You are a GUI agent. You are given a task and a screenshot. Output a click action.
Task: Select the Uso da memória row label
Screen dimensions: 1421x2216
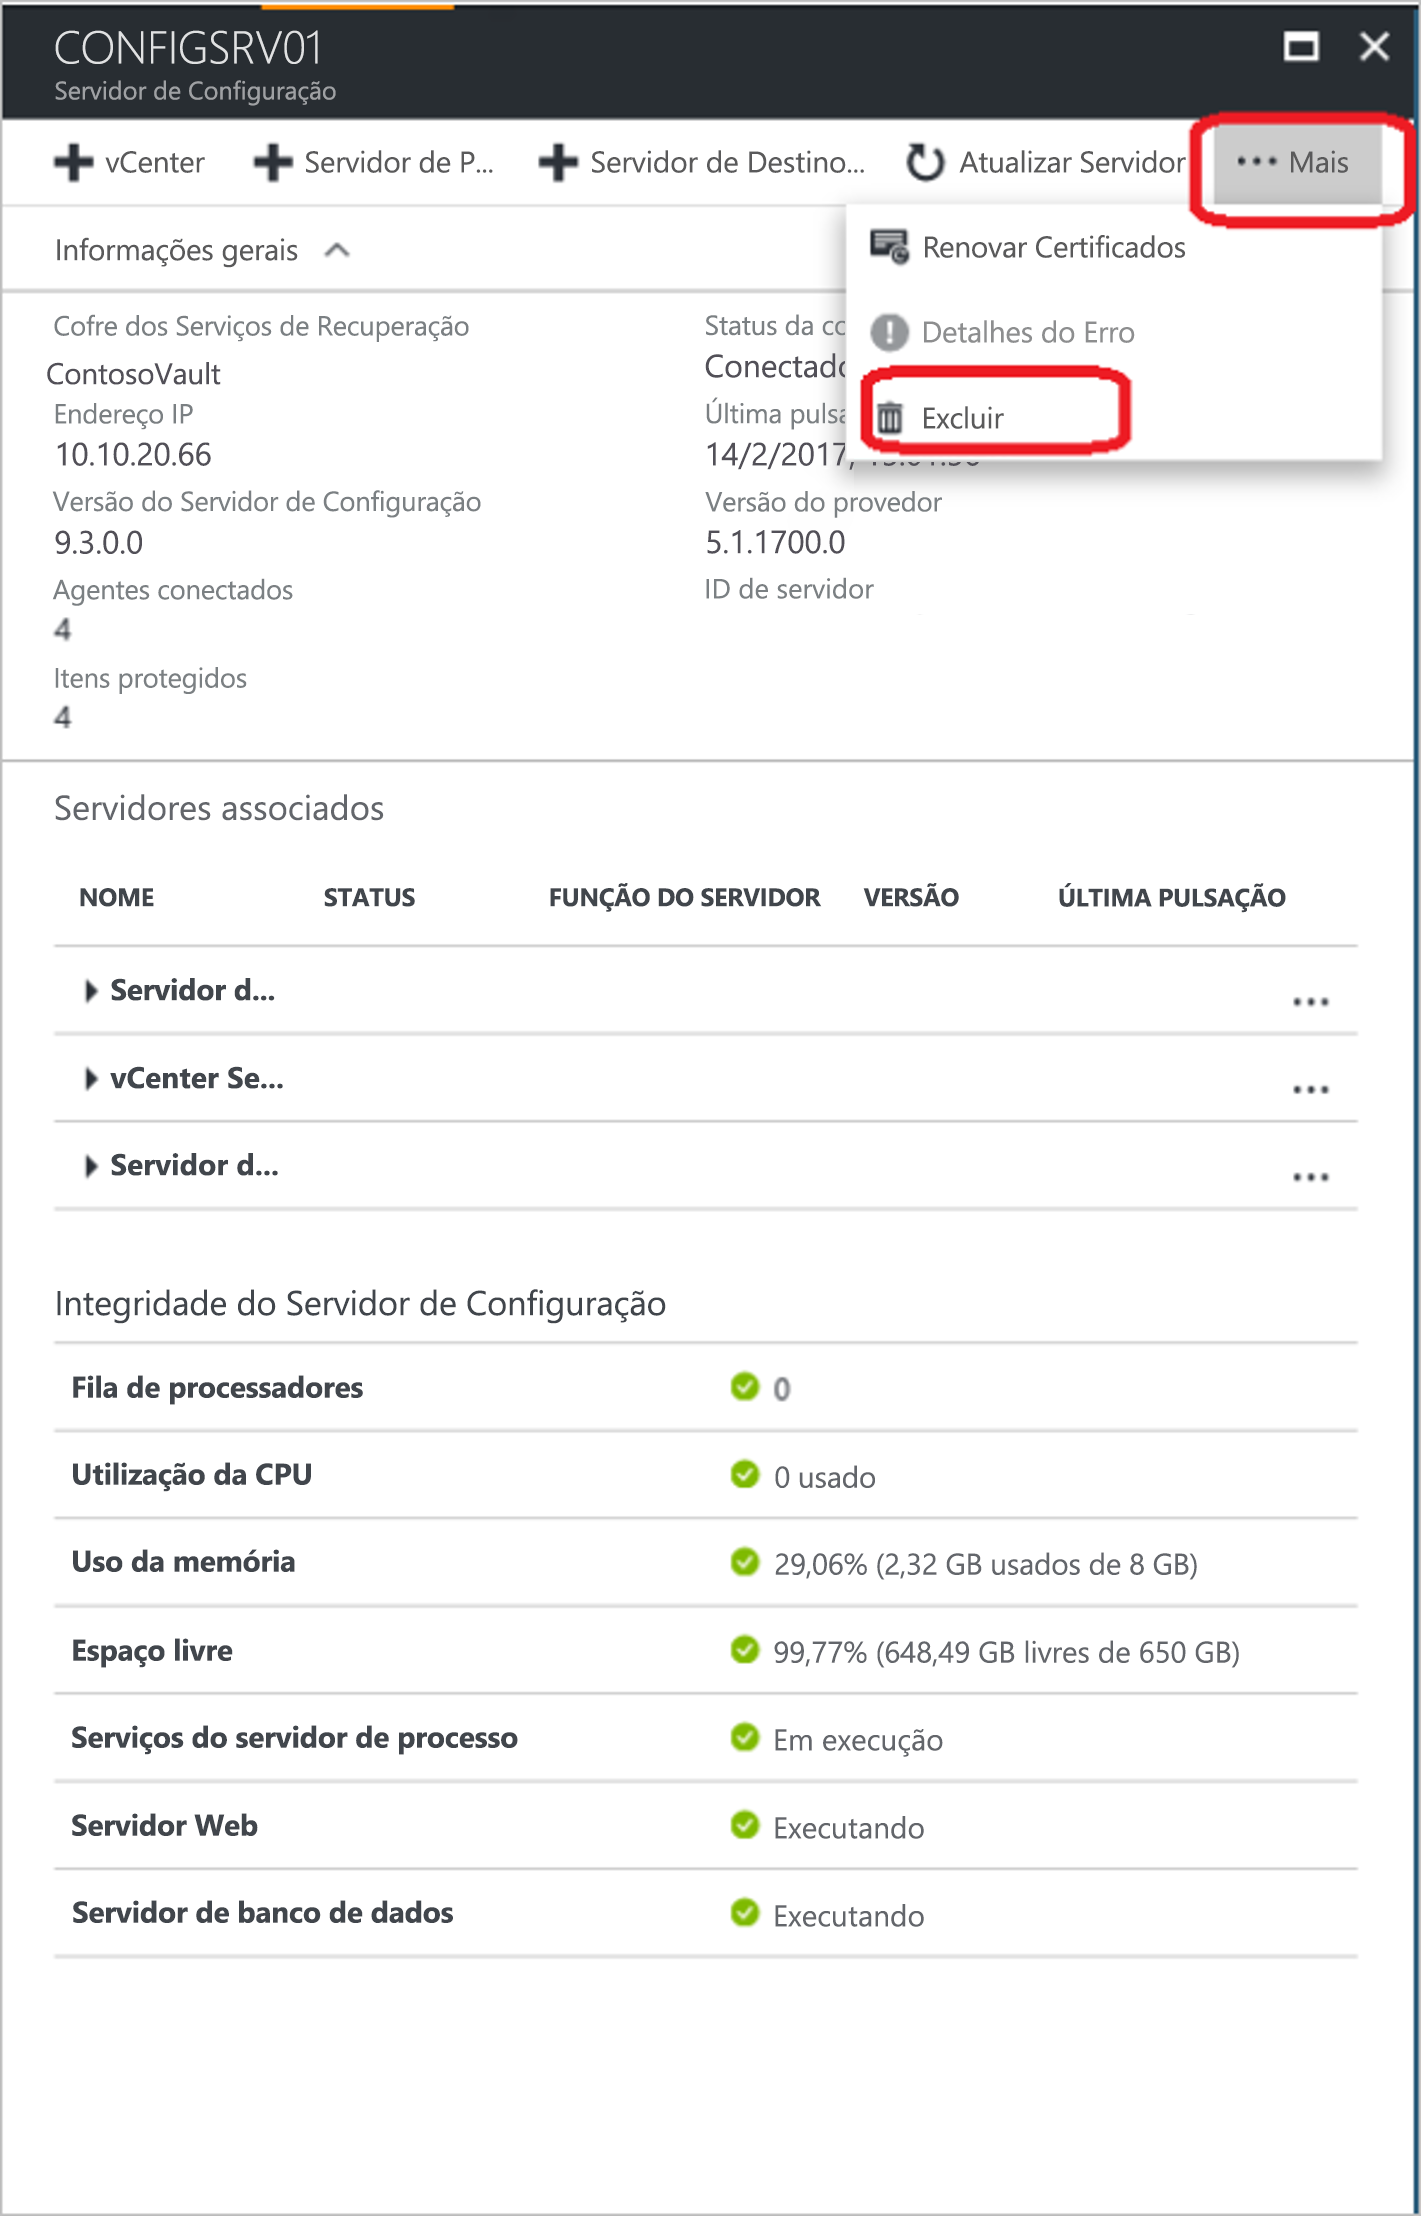pyautogui.click(x=183, y=1562)
